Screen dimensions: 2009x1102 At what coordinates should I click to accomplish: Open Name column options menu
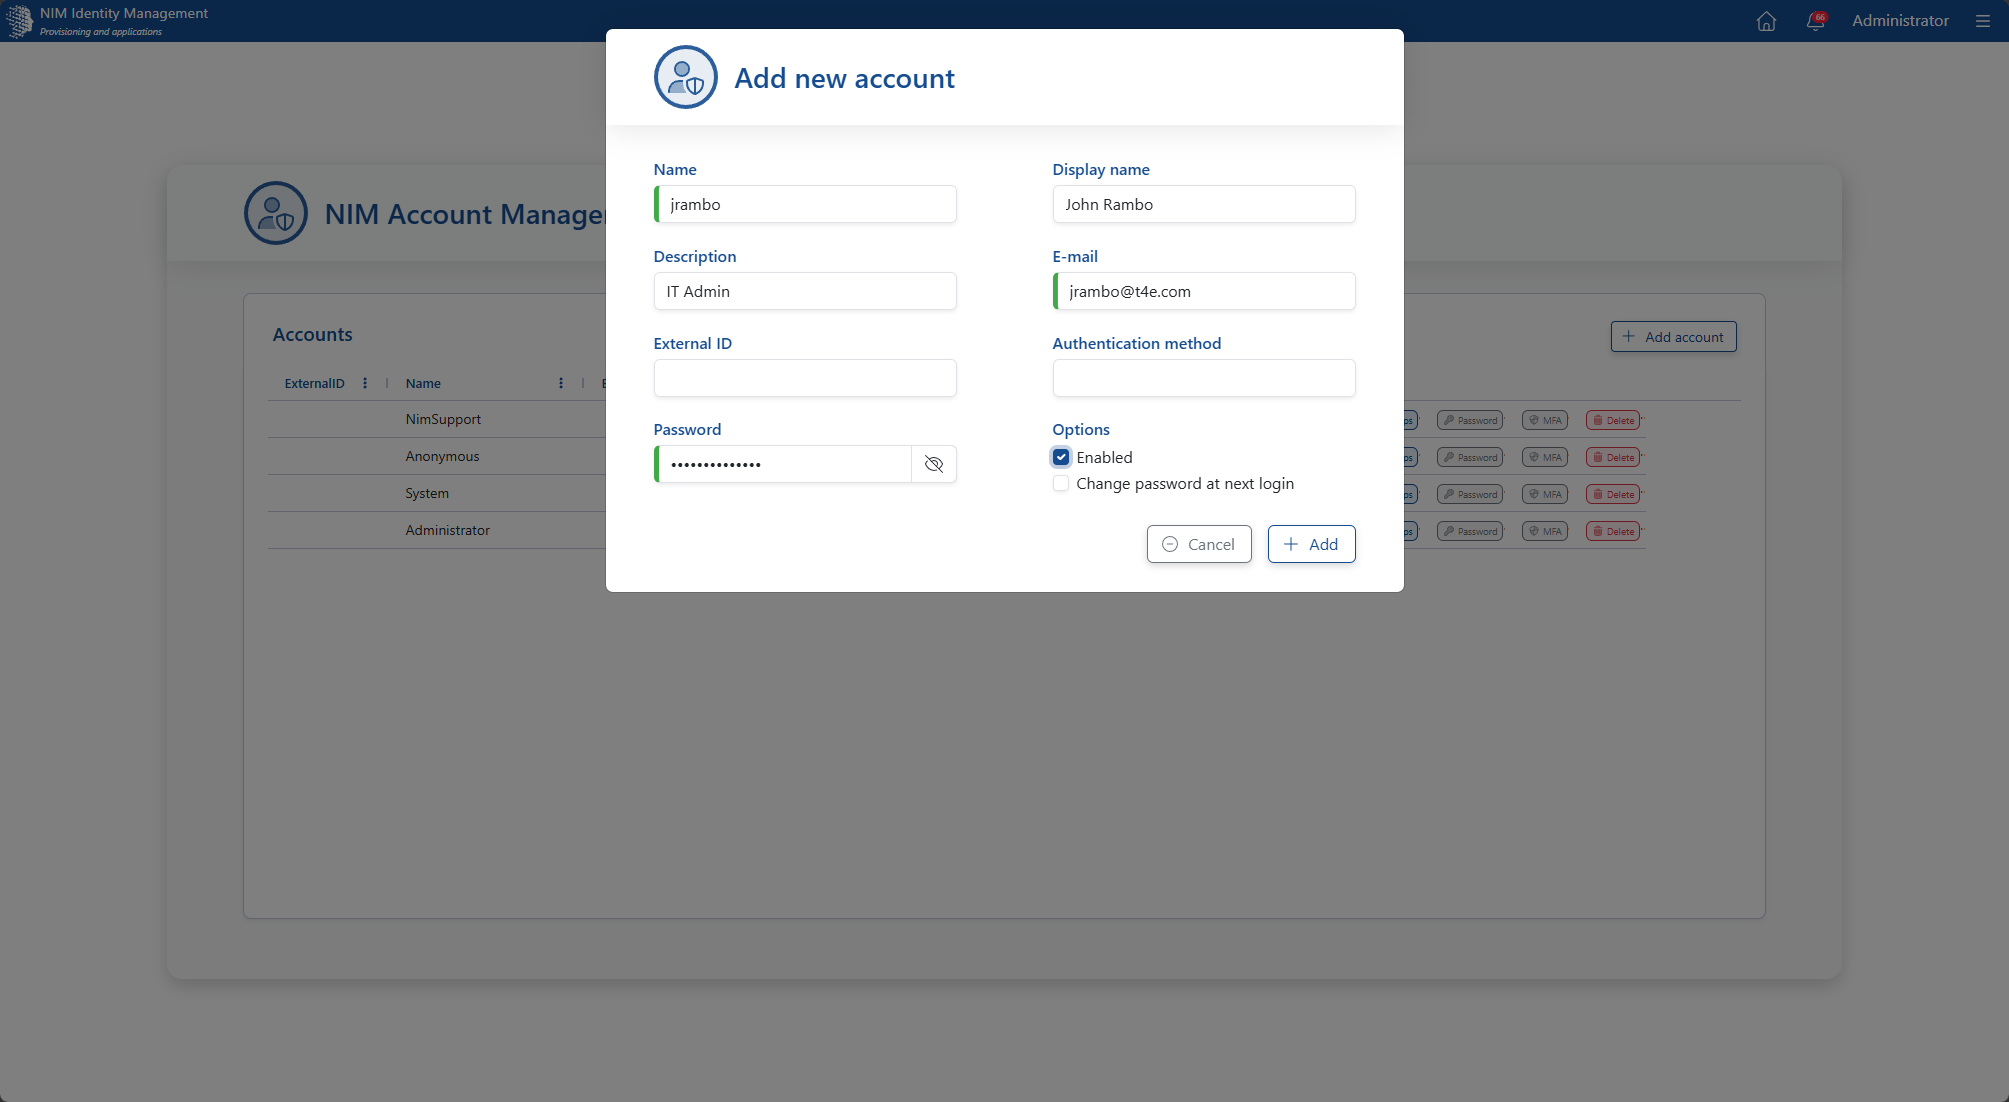point(561,383)
